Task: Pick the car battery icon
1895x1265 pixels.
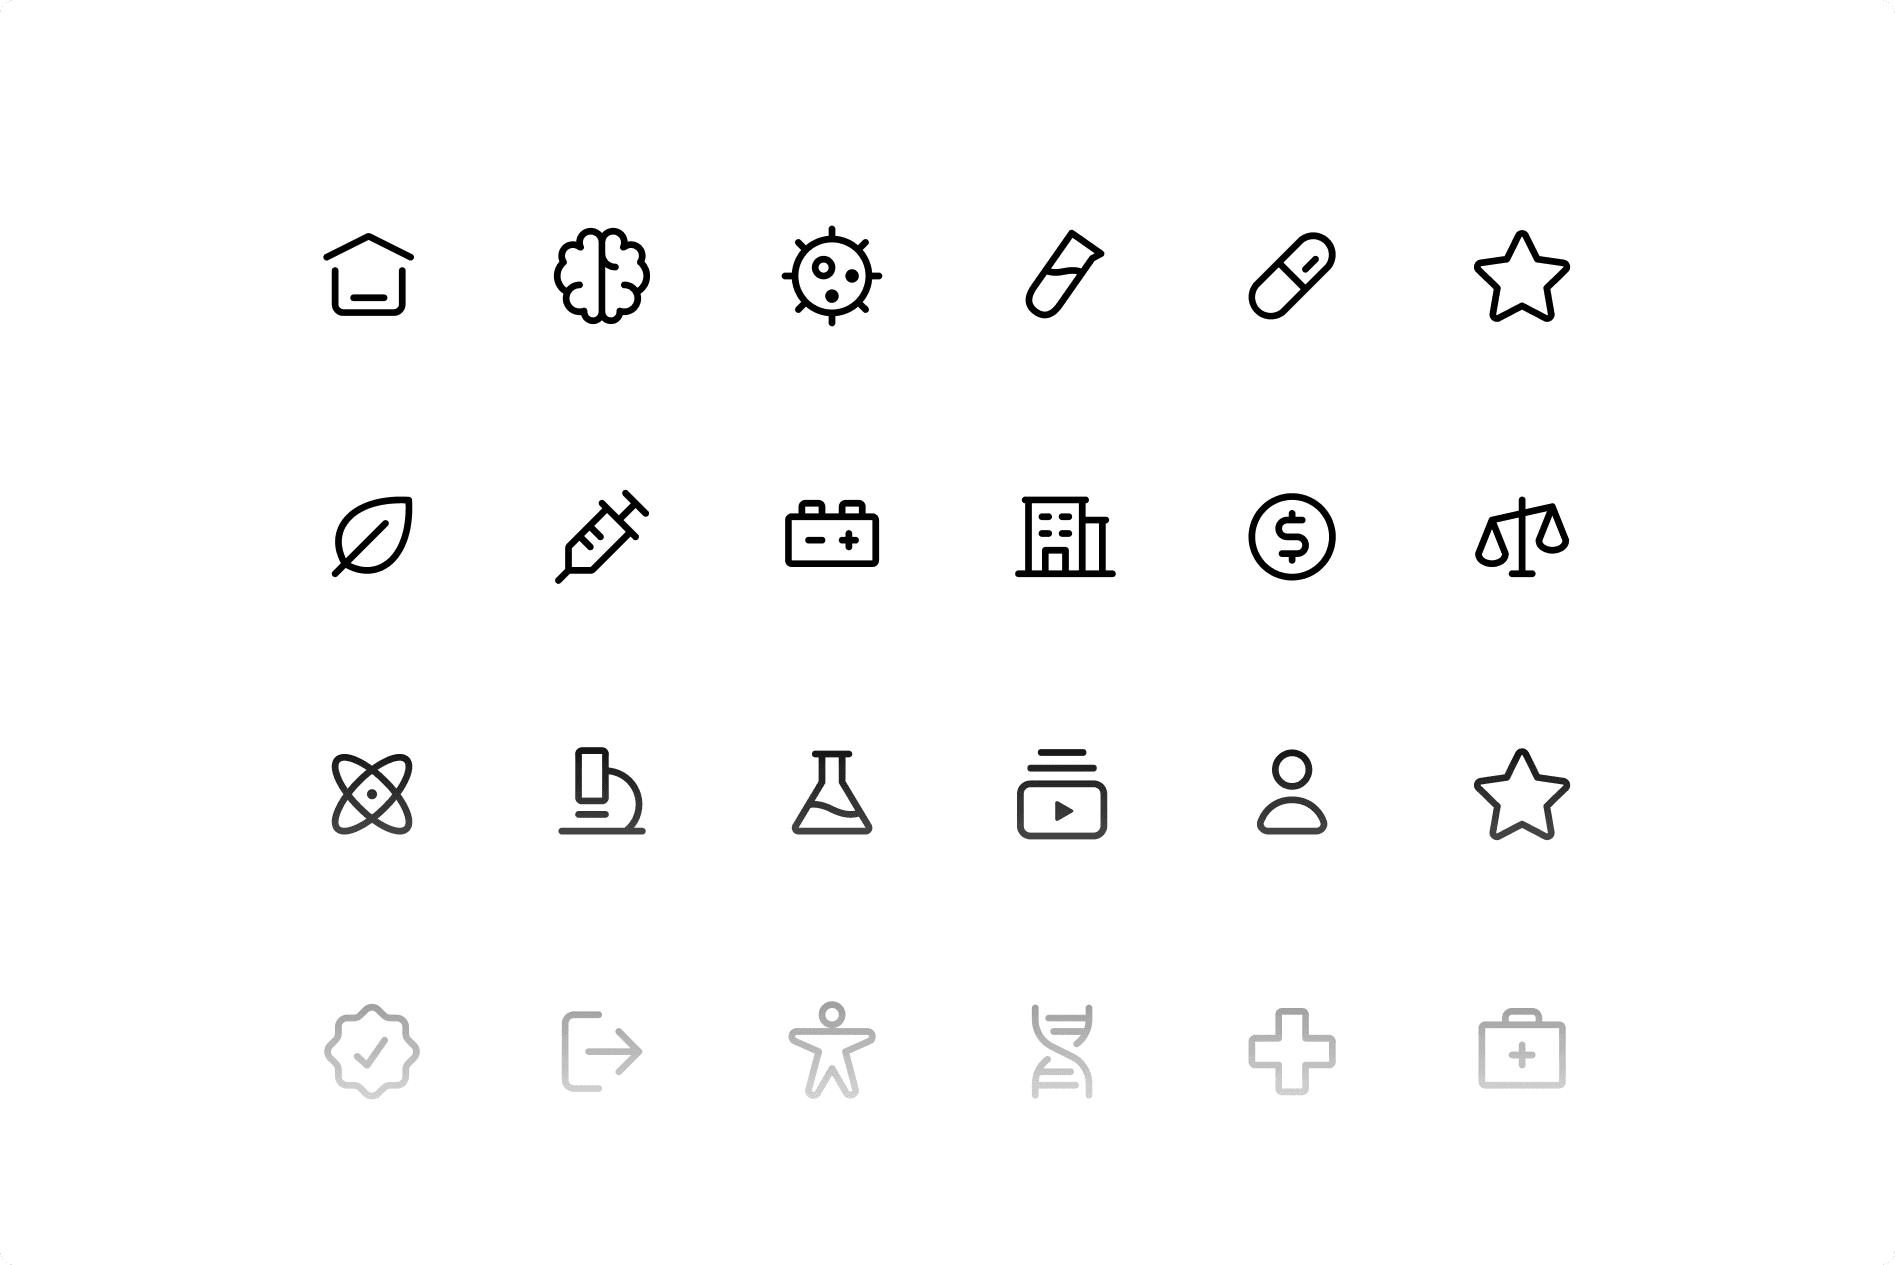Action: (832, 534)
